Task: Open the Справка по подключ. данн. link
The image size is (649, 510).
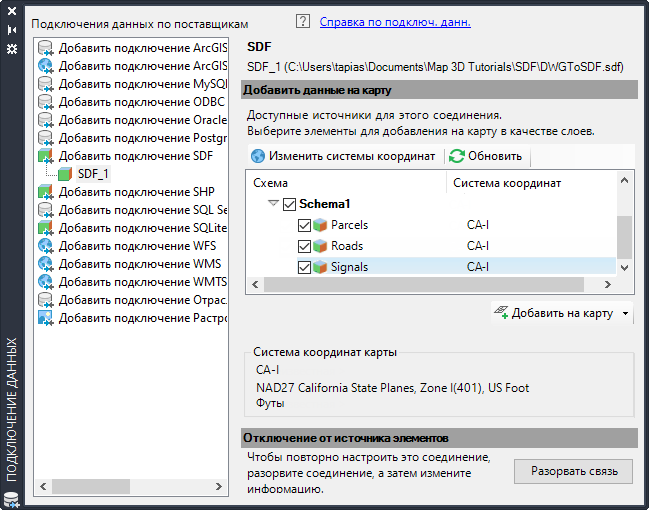Action: 395,21
